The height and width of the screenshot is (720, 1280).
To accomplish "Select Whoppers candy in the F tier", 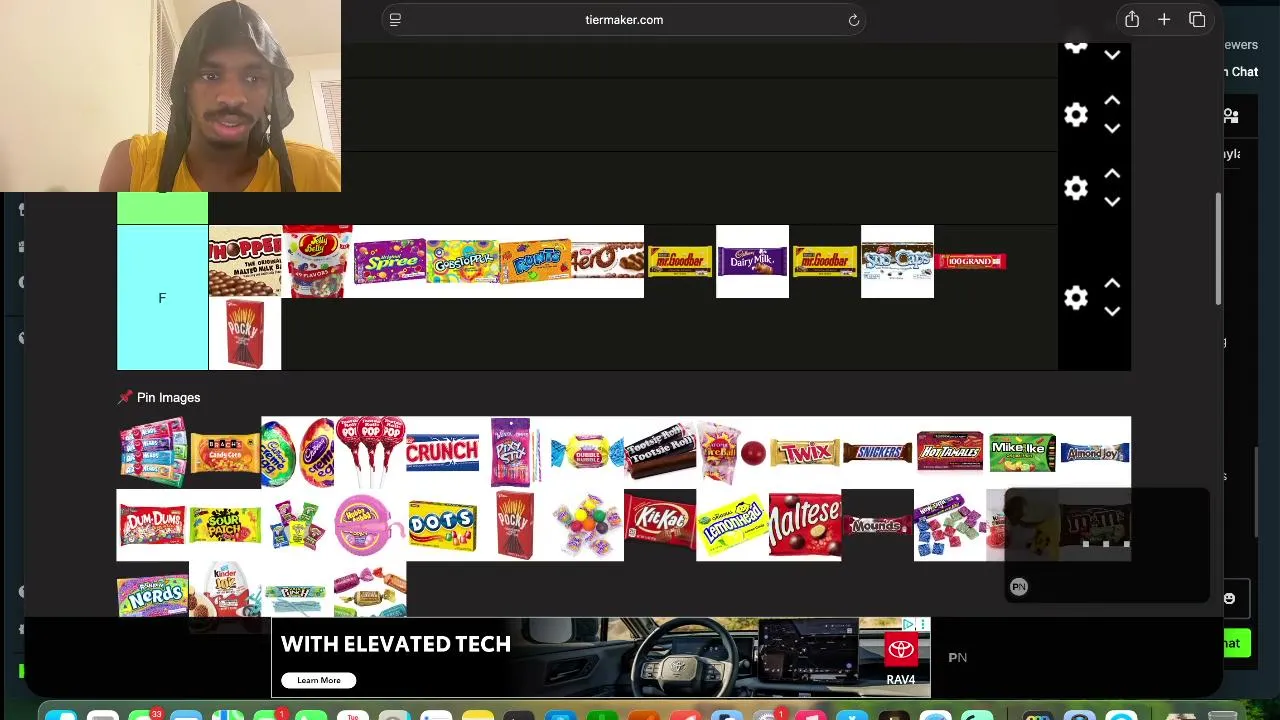I will coord(245,261).
